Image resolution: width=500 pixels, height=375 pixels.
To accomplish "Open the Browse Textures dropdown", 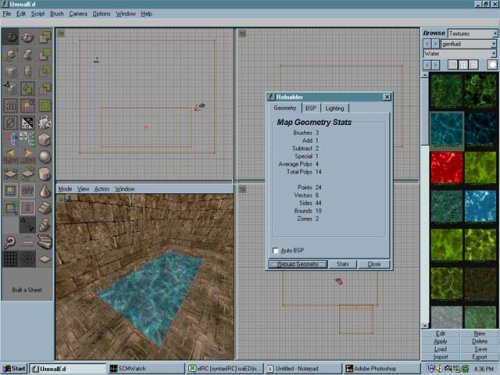I will pos(472,34).
